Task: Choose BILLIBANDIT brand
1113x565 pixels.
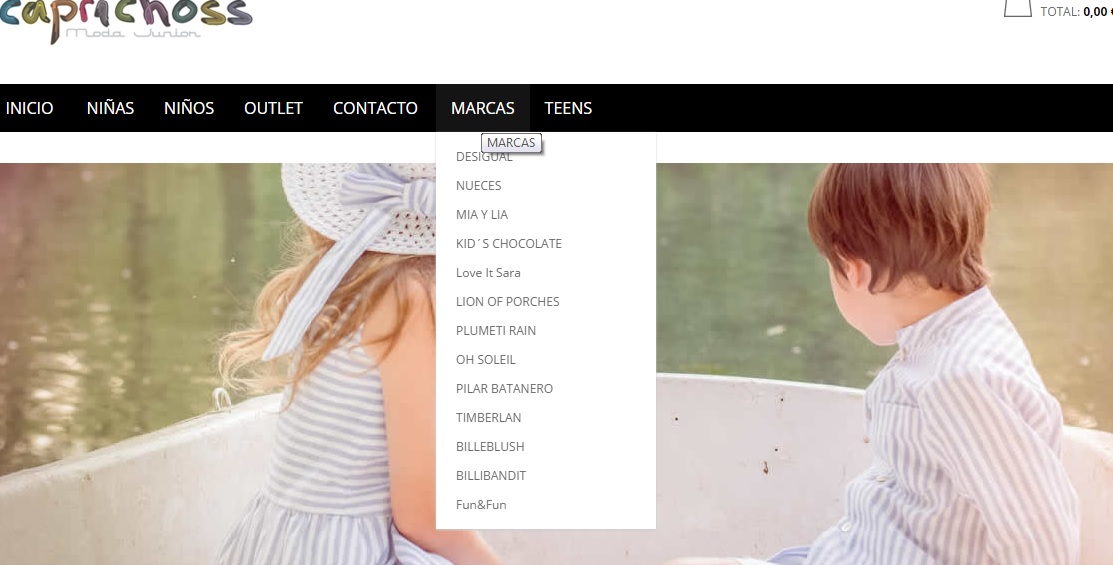Action: pyautogui.click(x=491, y=476)
